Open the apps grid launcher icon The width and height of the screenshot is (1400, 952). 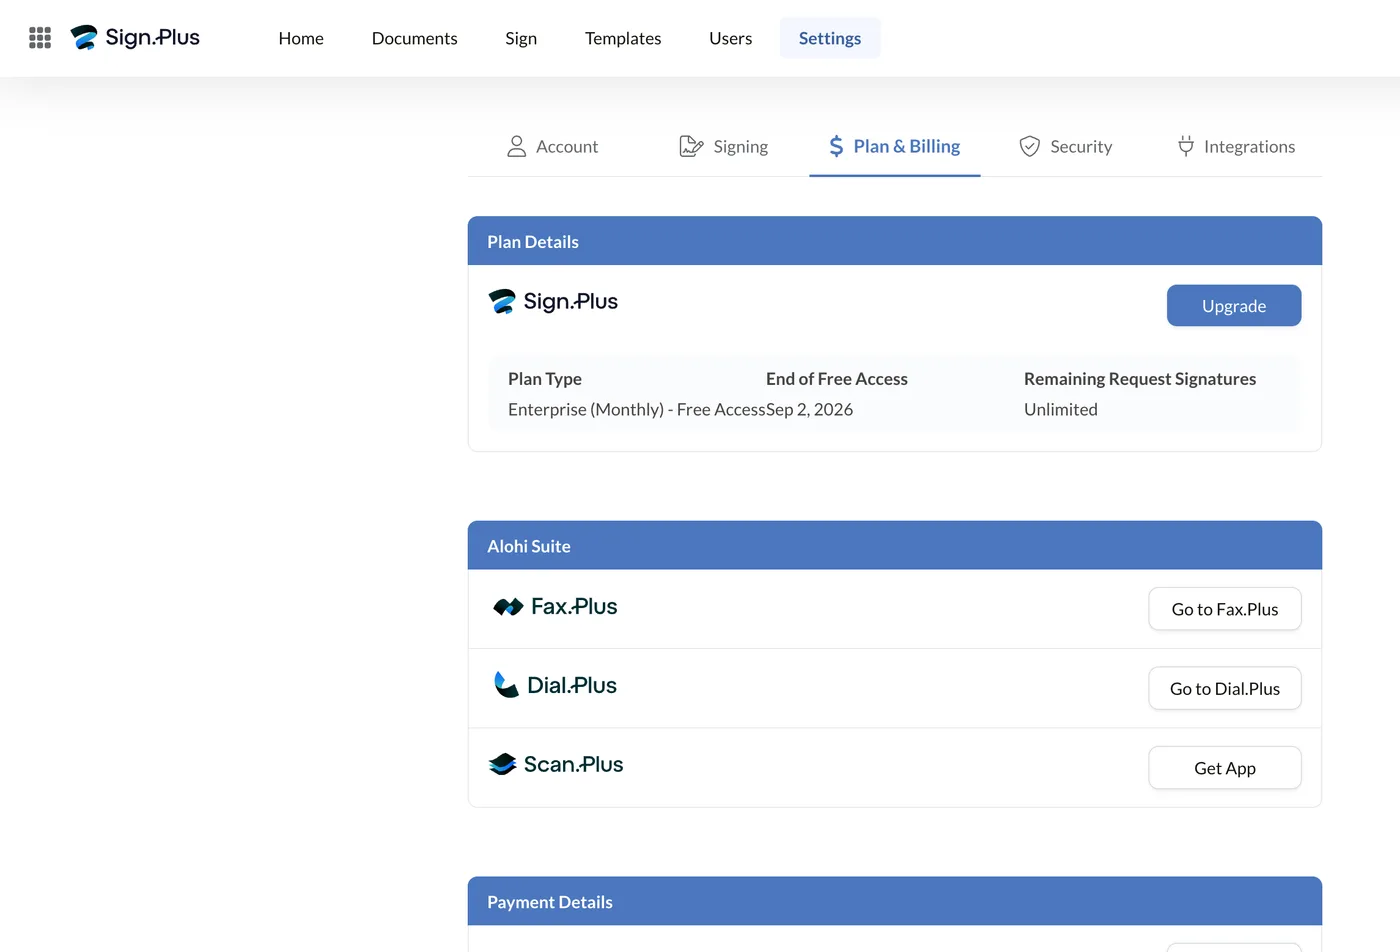40,38
